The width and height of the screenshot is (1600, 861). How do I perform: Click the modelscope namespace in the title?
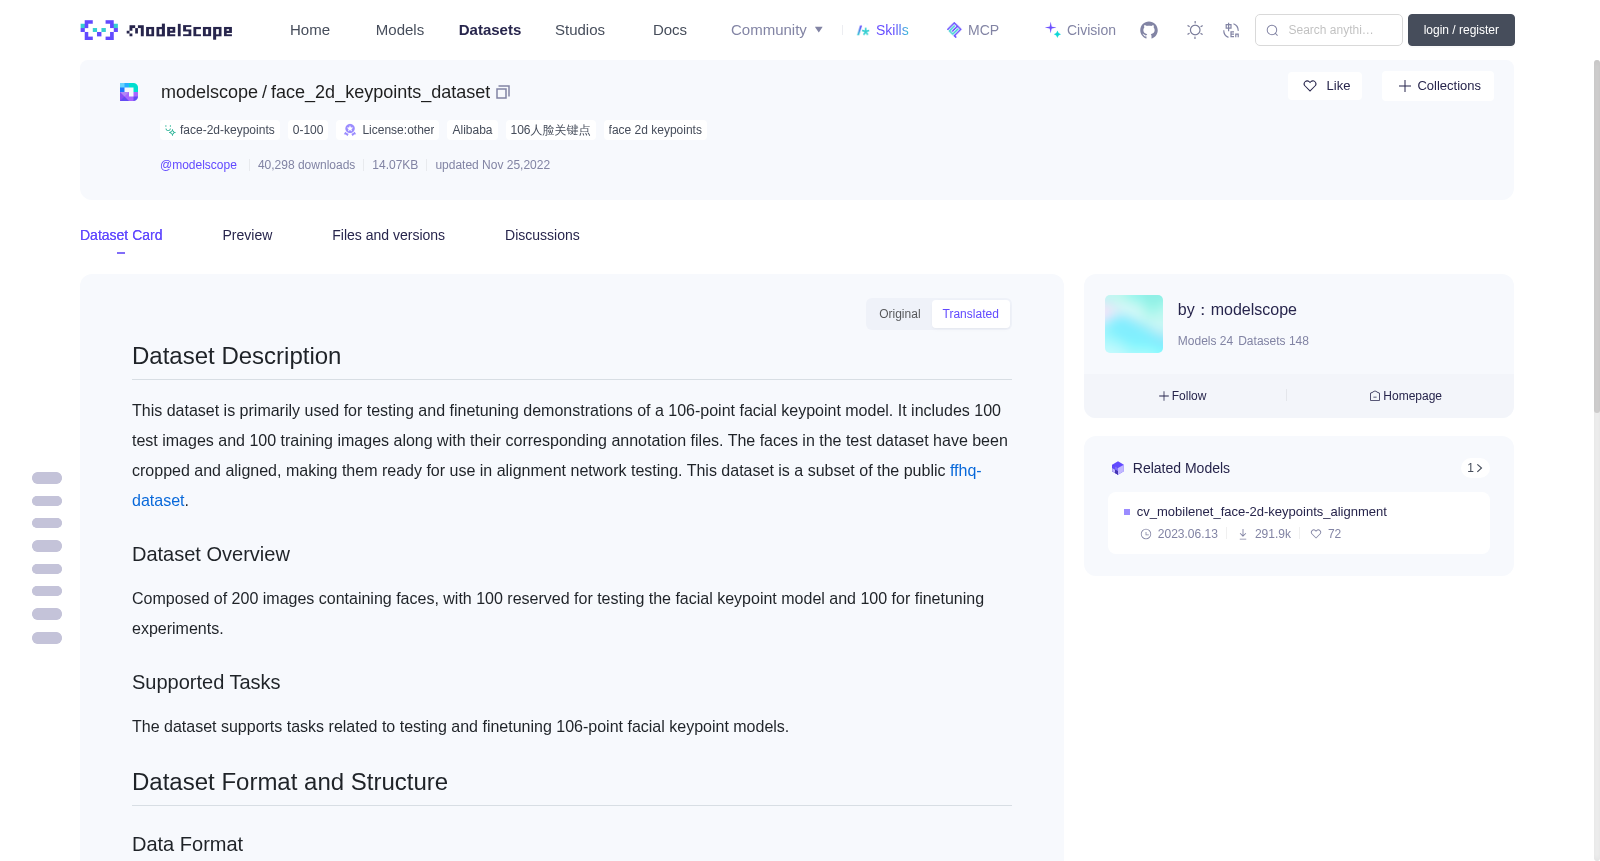pyautogui.click(x=209, y=92)
